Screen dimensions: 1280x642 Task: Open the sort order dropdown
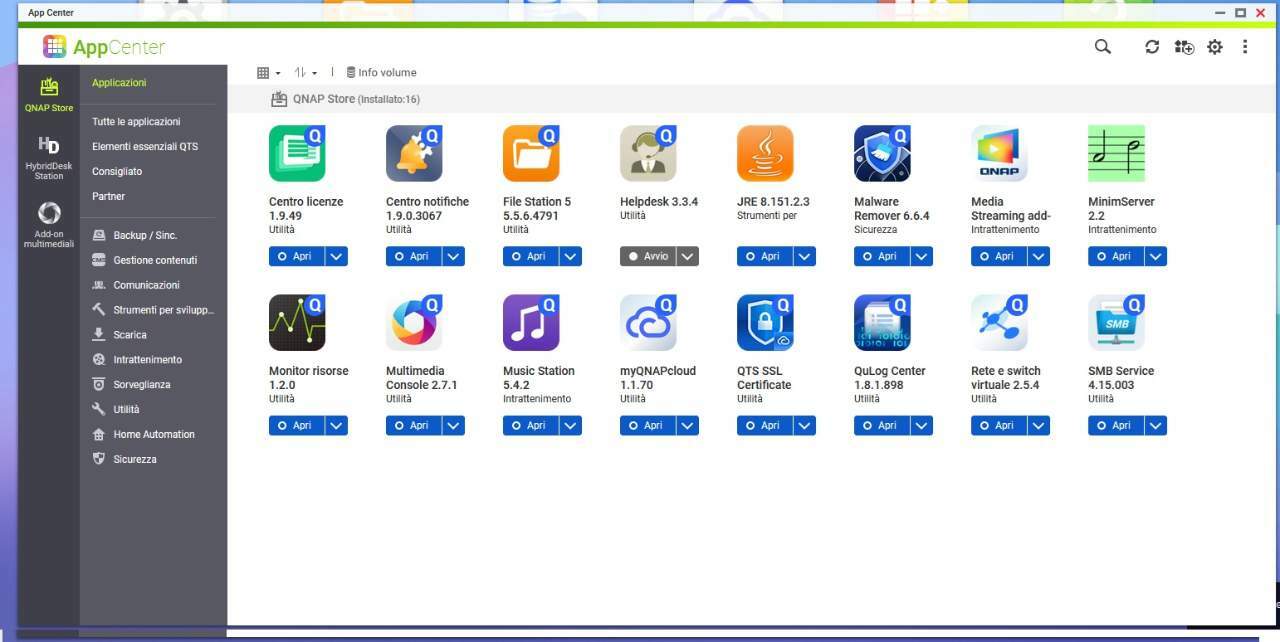(305, 73)
